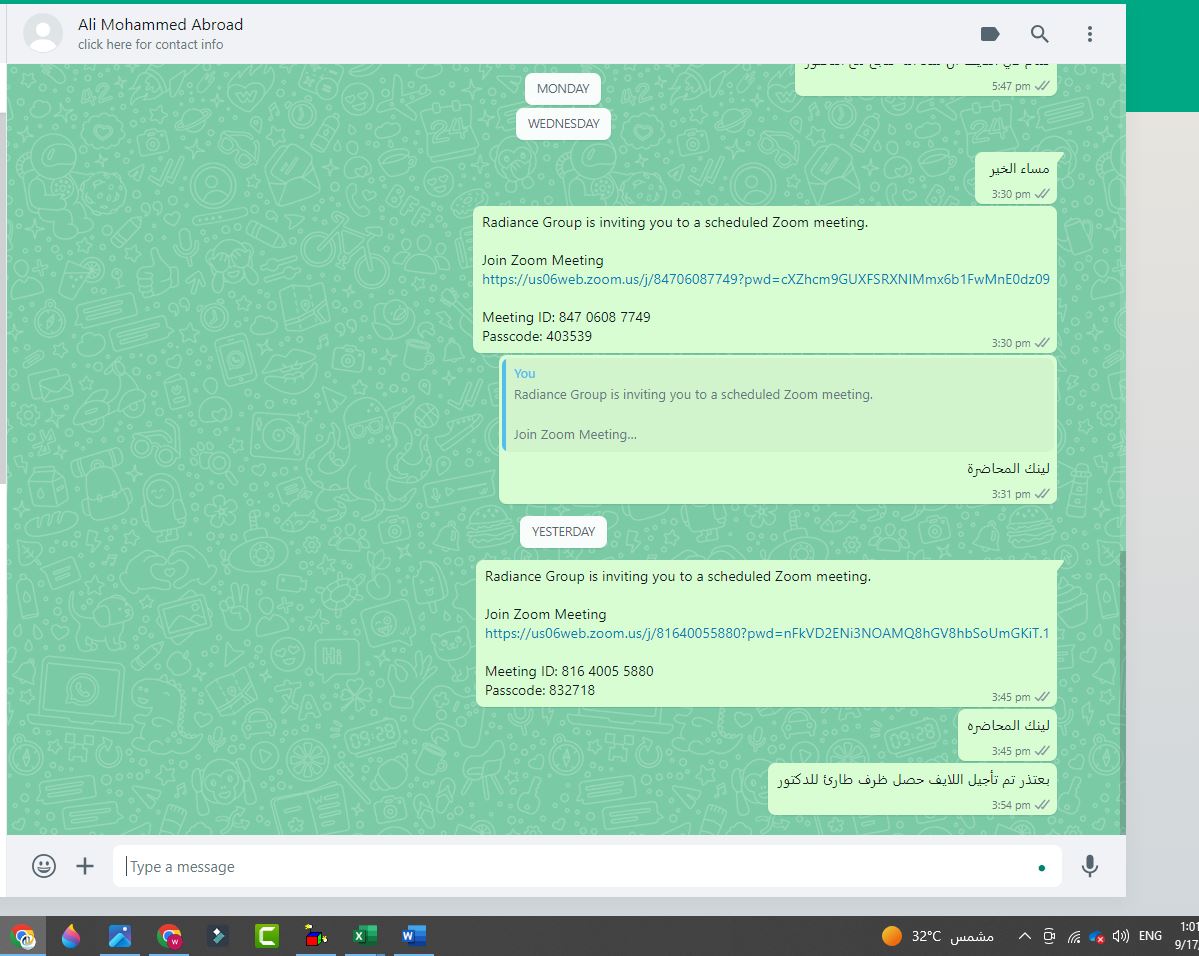The height and width of the screenshot is (956, 1199).
Task: Open first Chrome icon in taskbar
Action: tap(23, 936)
